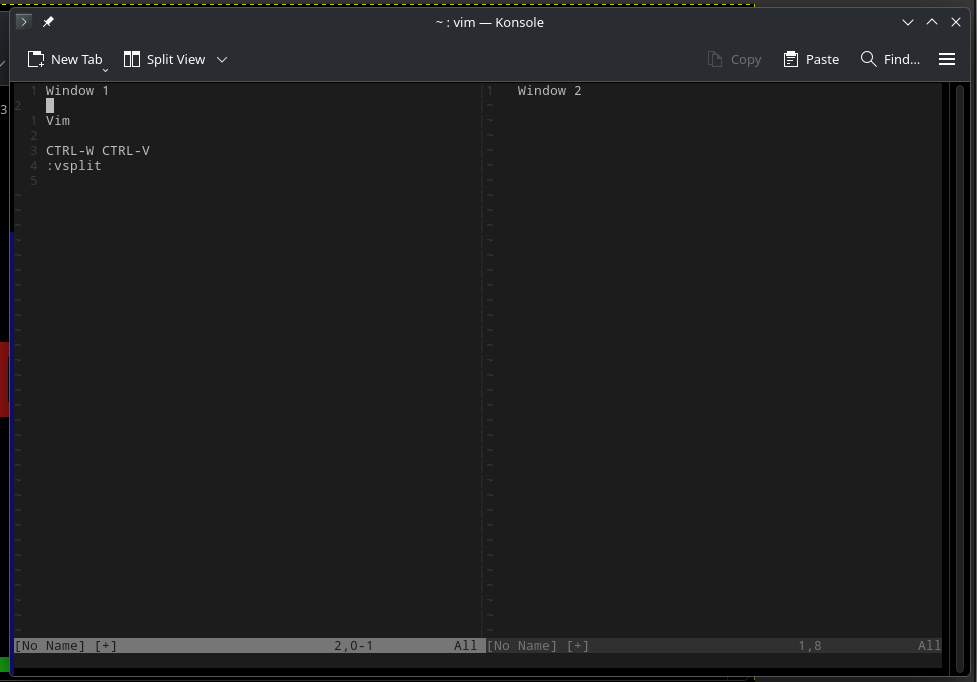
Task: Open the hamburger menu
Action: (x=947, y=60)
